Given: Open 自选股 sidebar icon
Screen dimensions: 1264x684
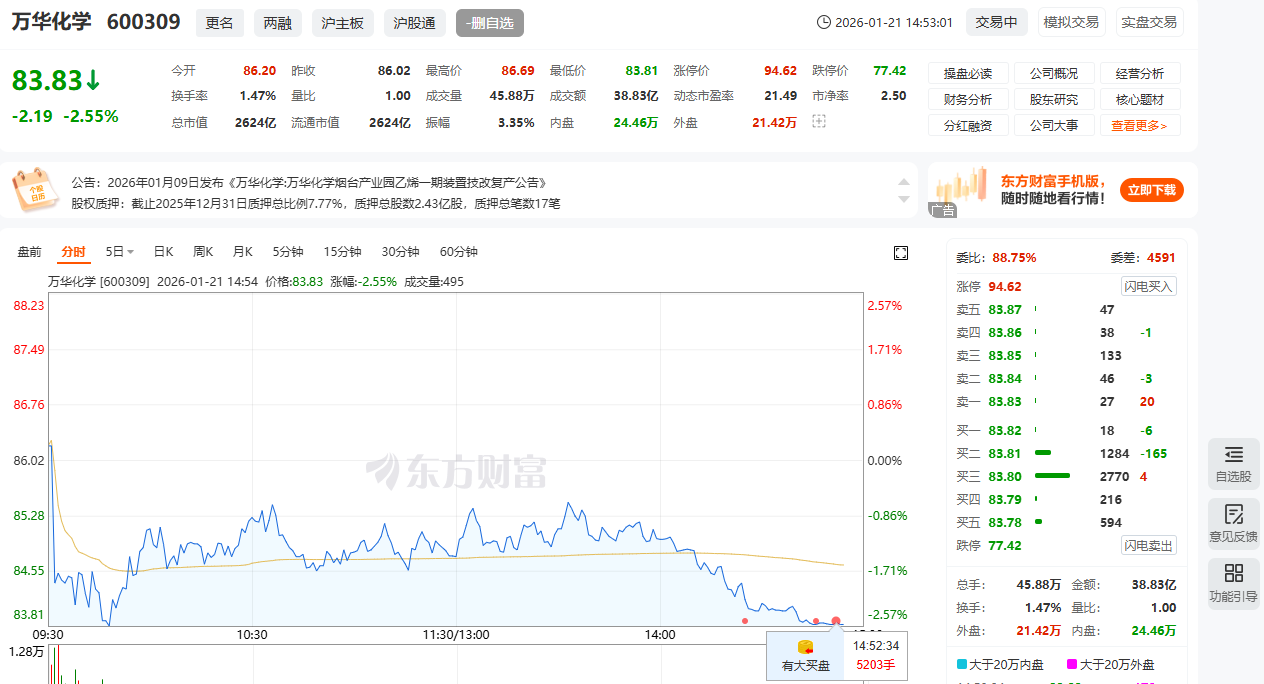Looking at the screenshot, I should [1234, 464].
